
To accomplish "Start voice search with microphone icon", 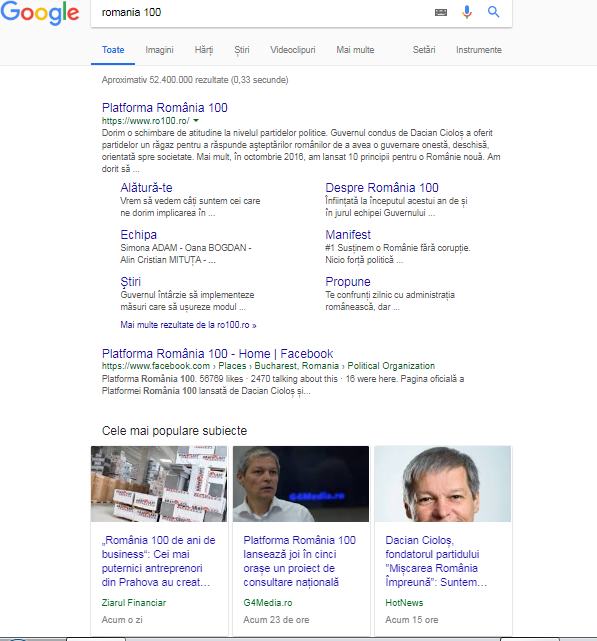I will [467, 12].
